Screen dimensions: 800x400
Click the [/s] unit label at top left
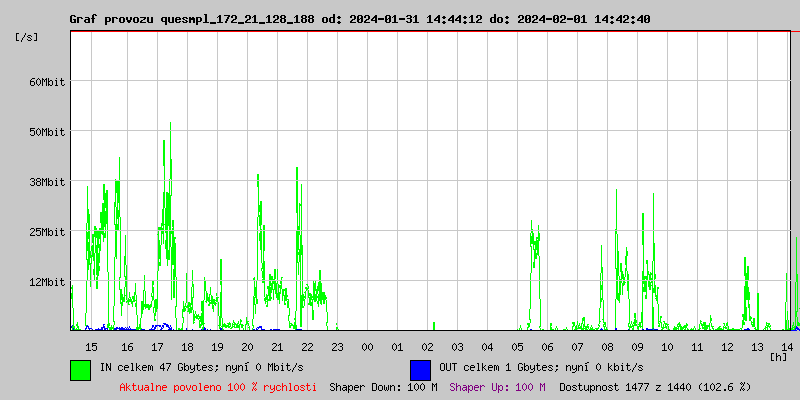click(x=27, y=36)
